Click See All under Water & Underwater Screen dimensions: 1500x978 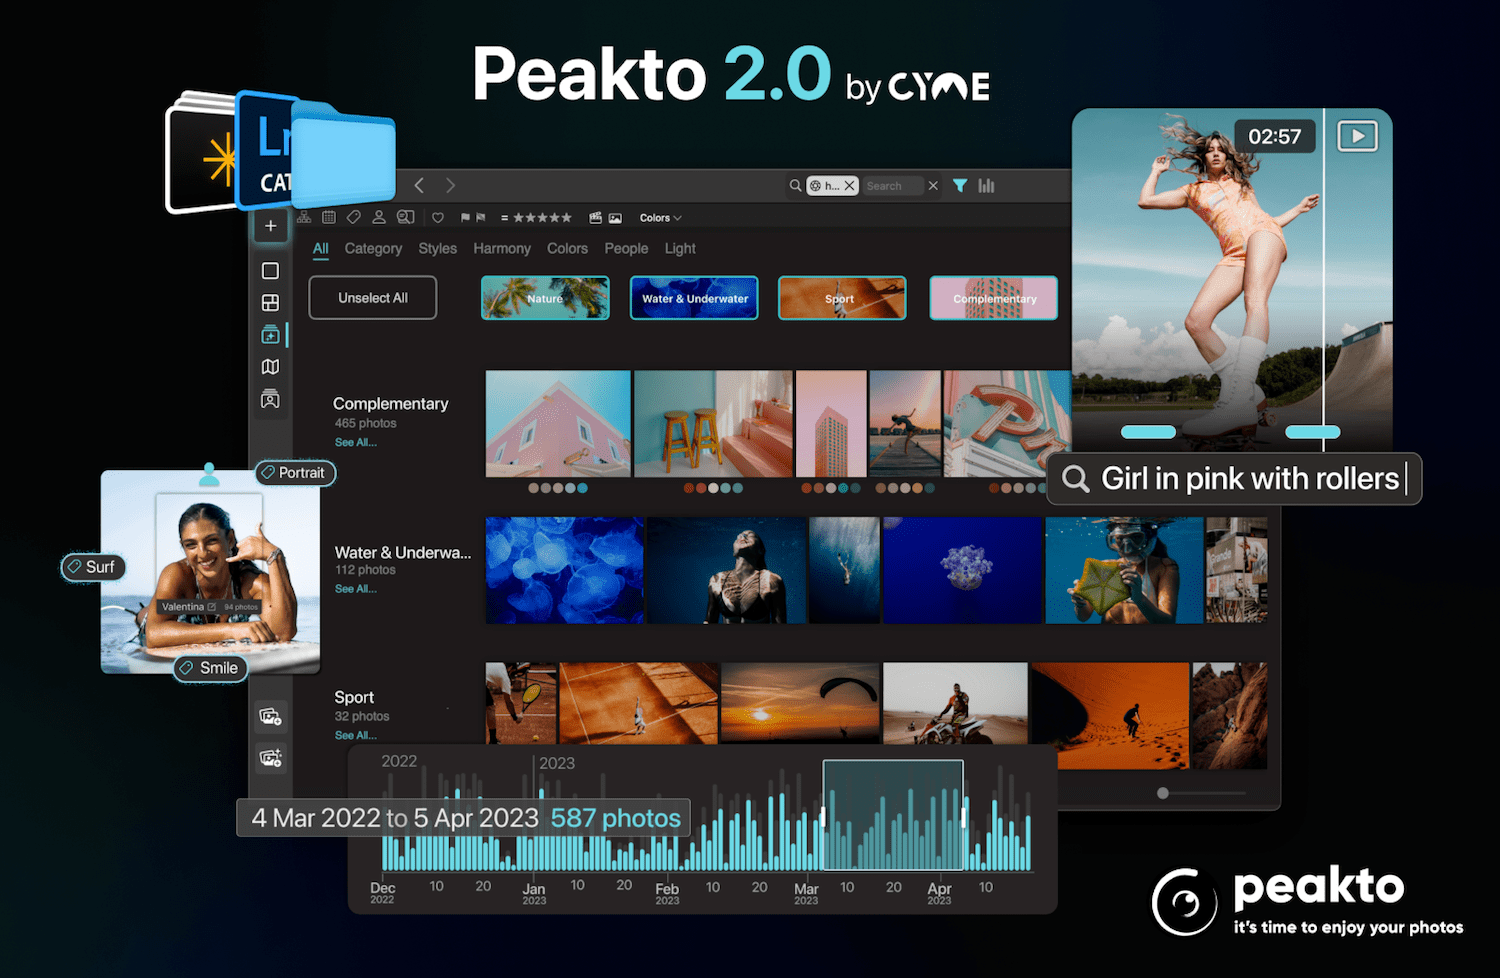pos(356,589)
